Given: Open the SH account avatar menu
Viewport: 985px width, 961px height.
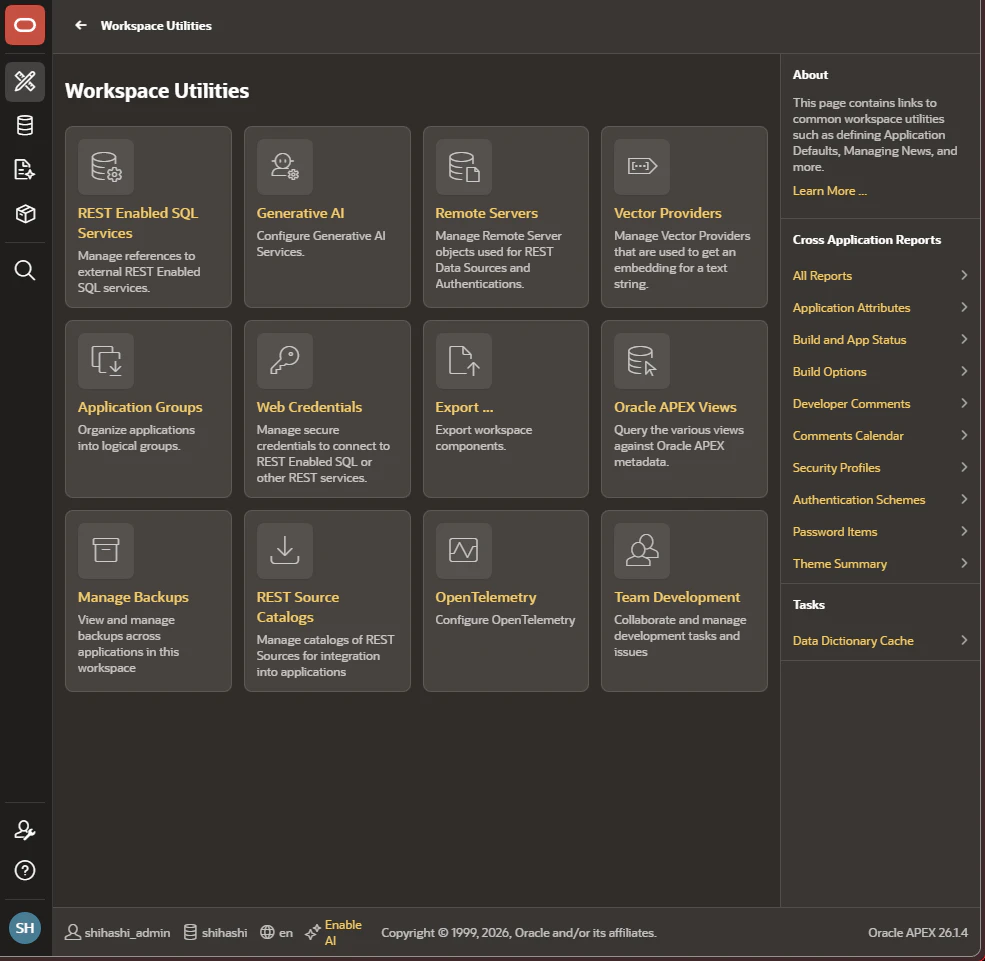Looking at the screenshot, I should (25, 928).
